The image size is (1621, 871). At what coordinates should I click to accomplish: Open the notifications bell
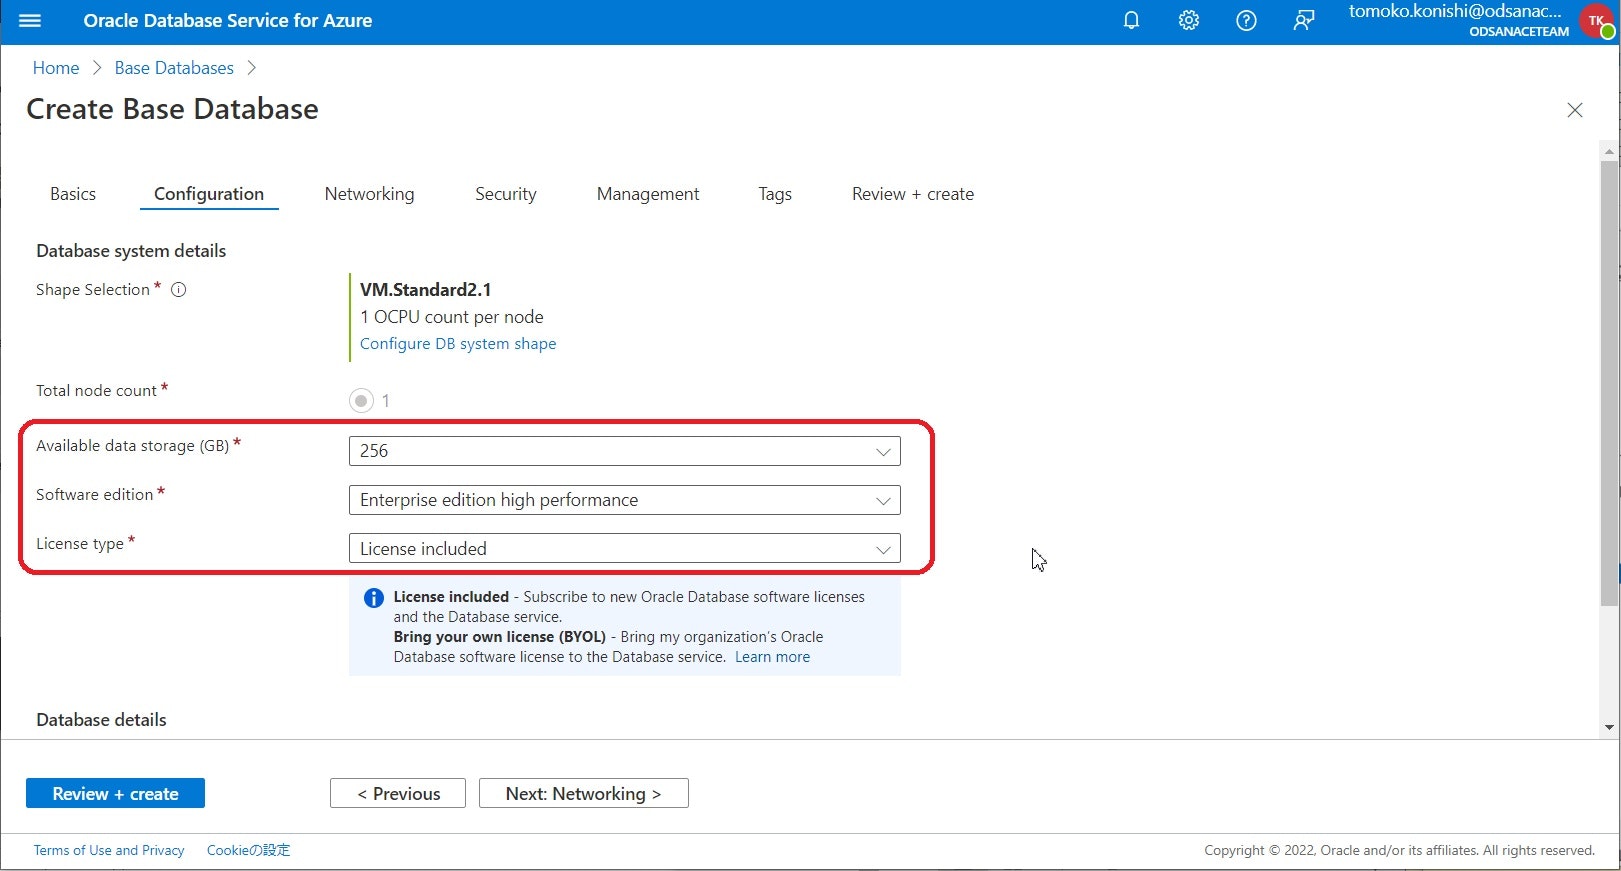coord(1131,20)
